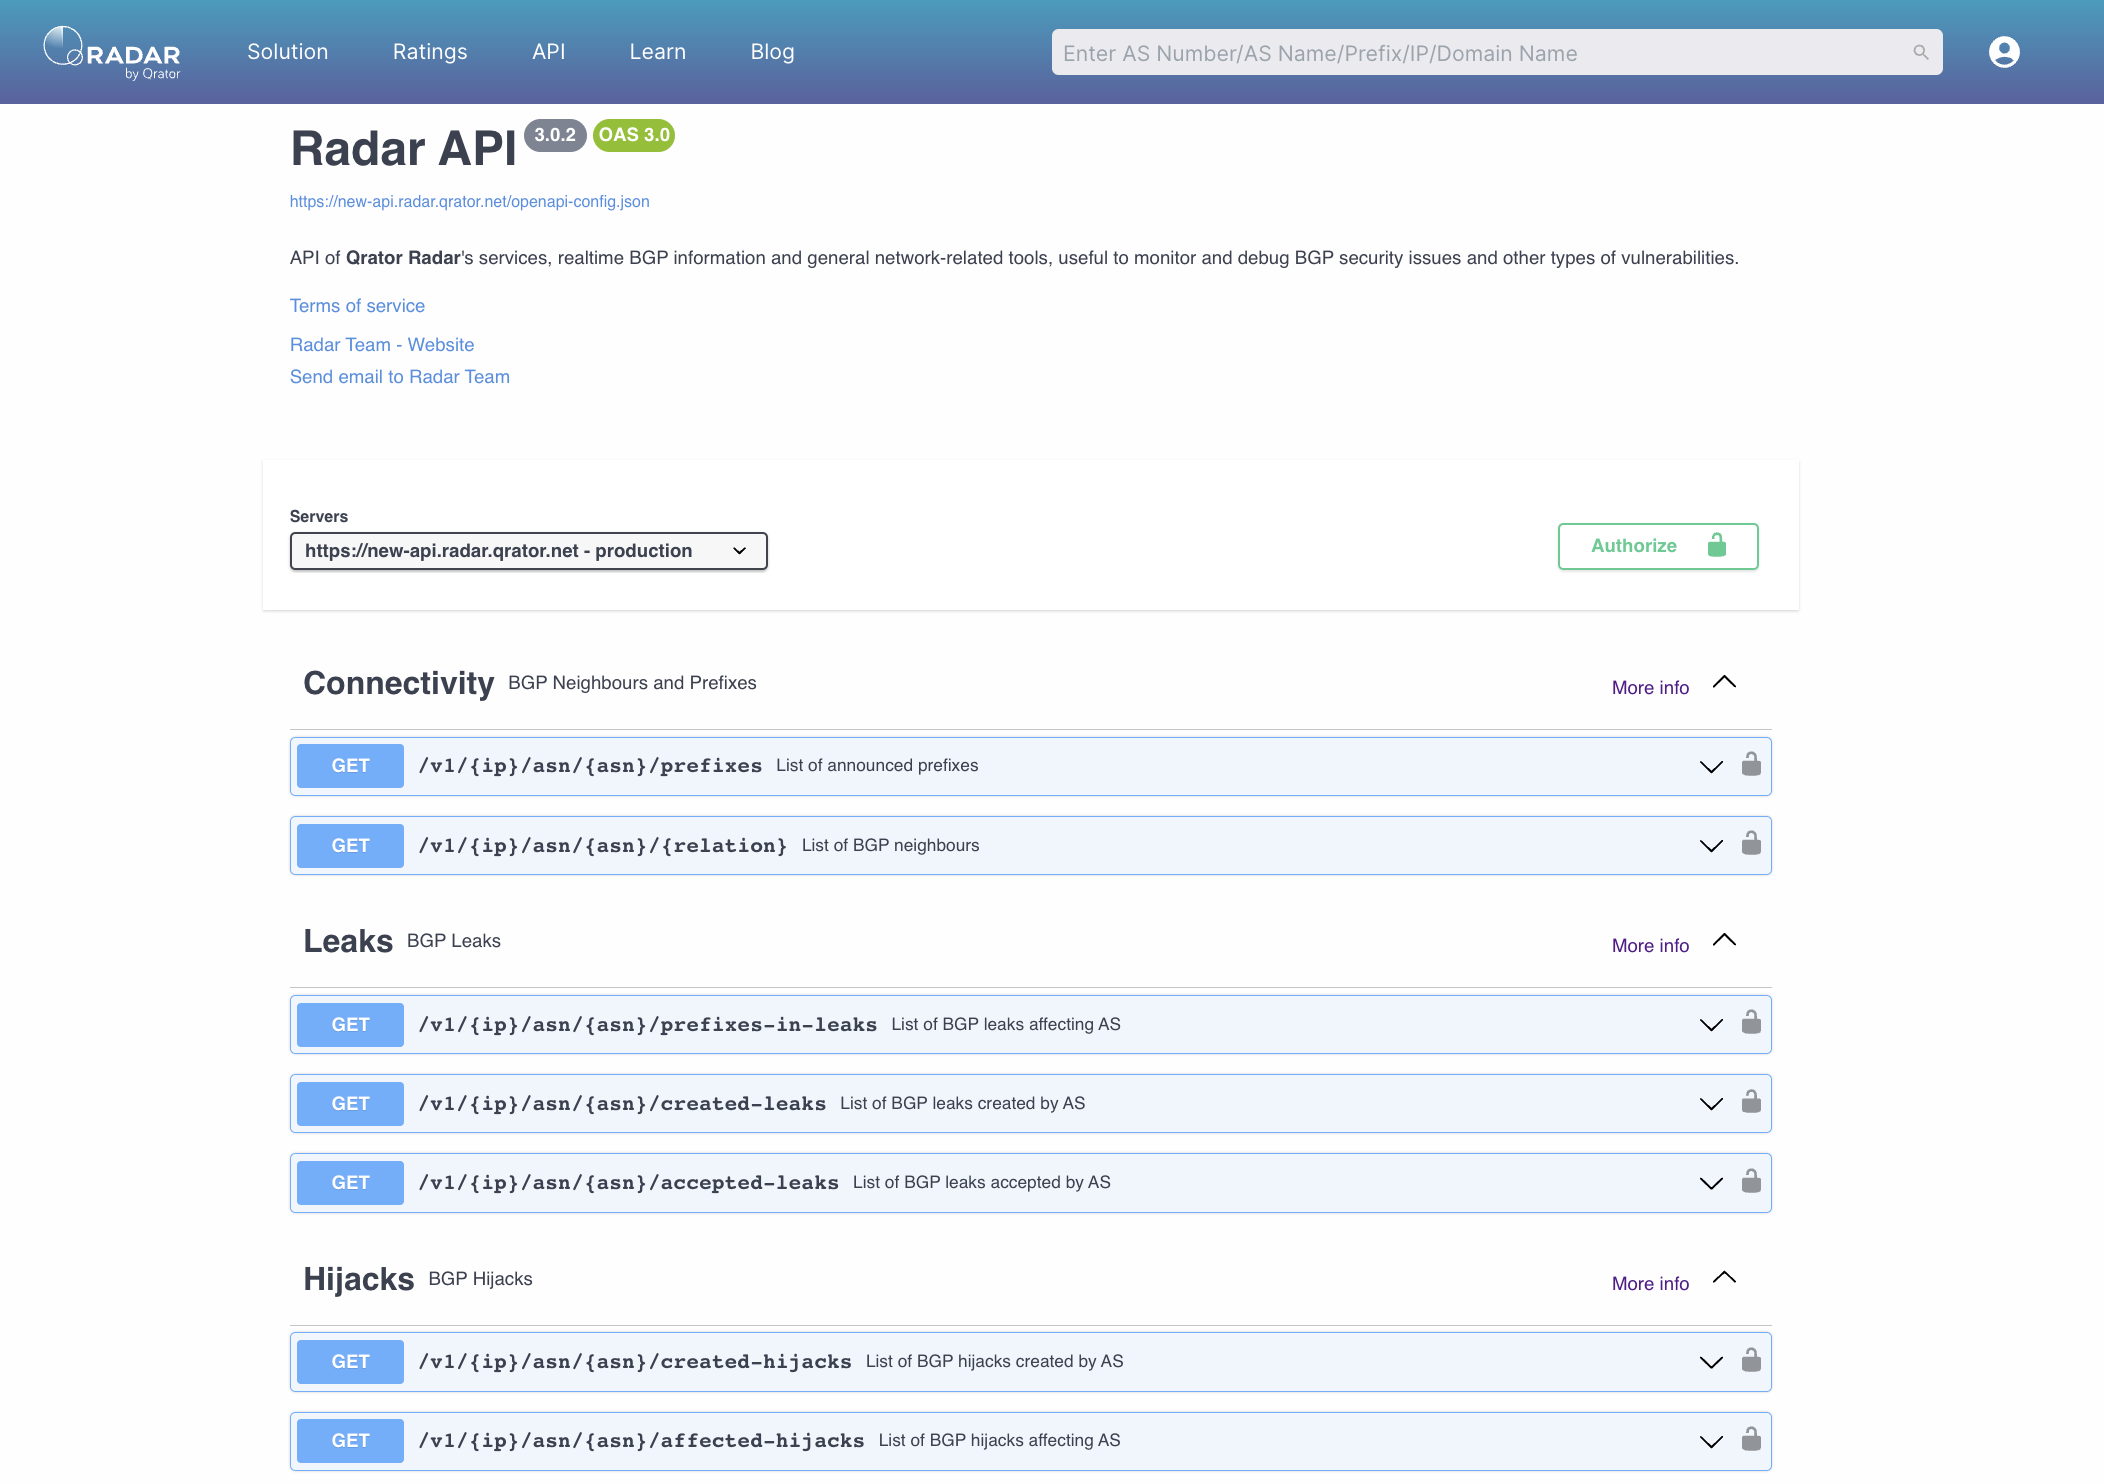Open the user account profile icon
This screenshot has height=1484, width=2104.
2004,52
